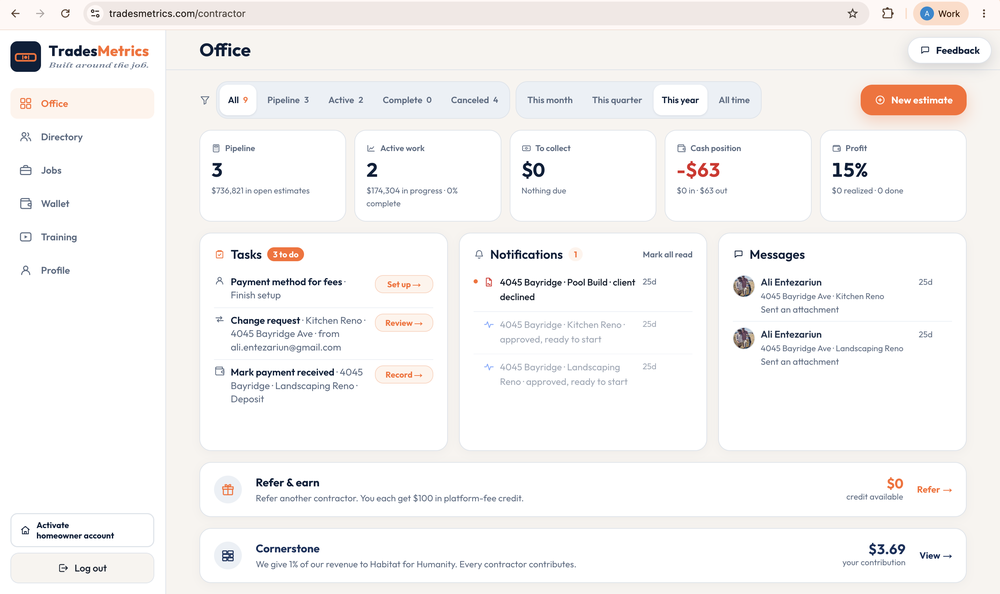Click Ali's avatar on Kitchen Reno message
This screenshot has height=594, width=1000.
[744, 286]
